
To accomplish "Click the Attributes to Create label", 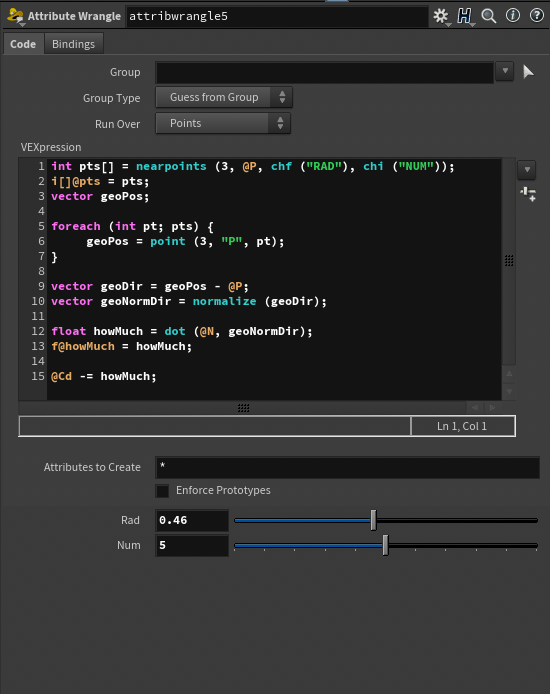I will (x=92, y=467).
